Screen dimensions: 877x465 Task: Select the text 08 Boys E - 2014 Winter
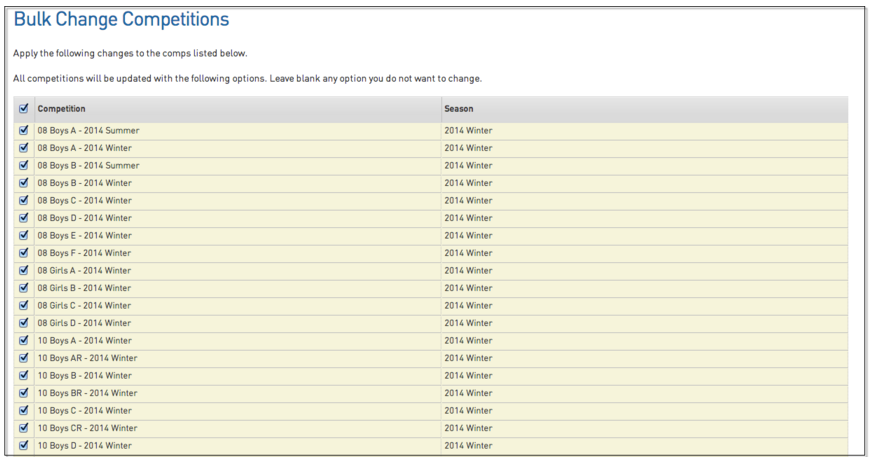pyautogui.click(x=84, y=235)
